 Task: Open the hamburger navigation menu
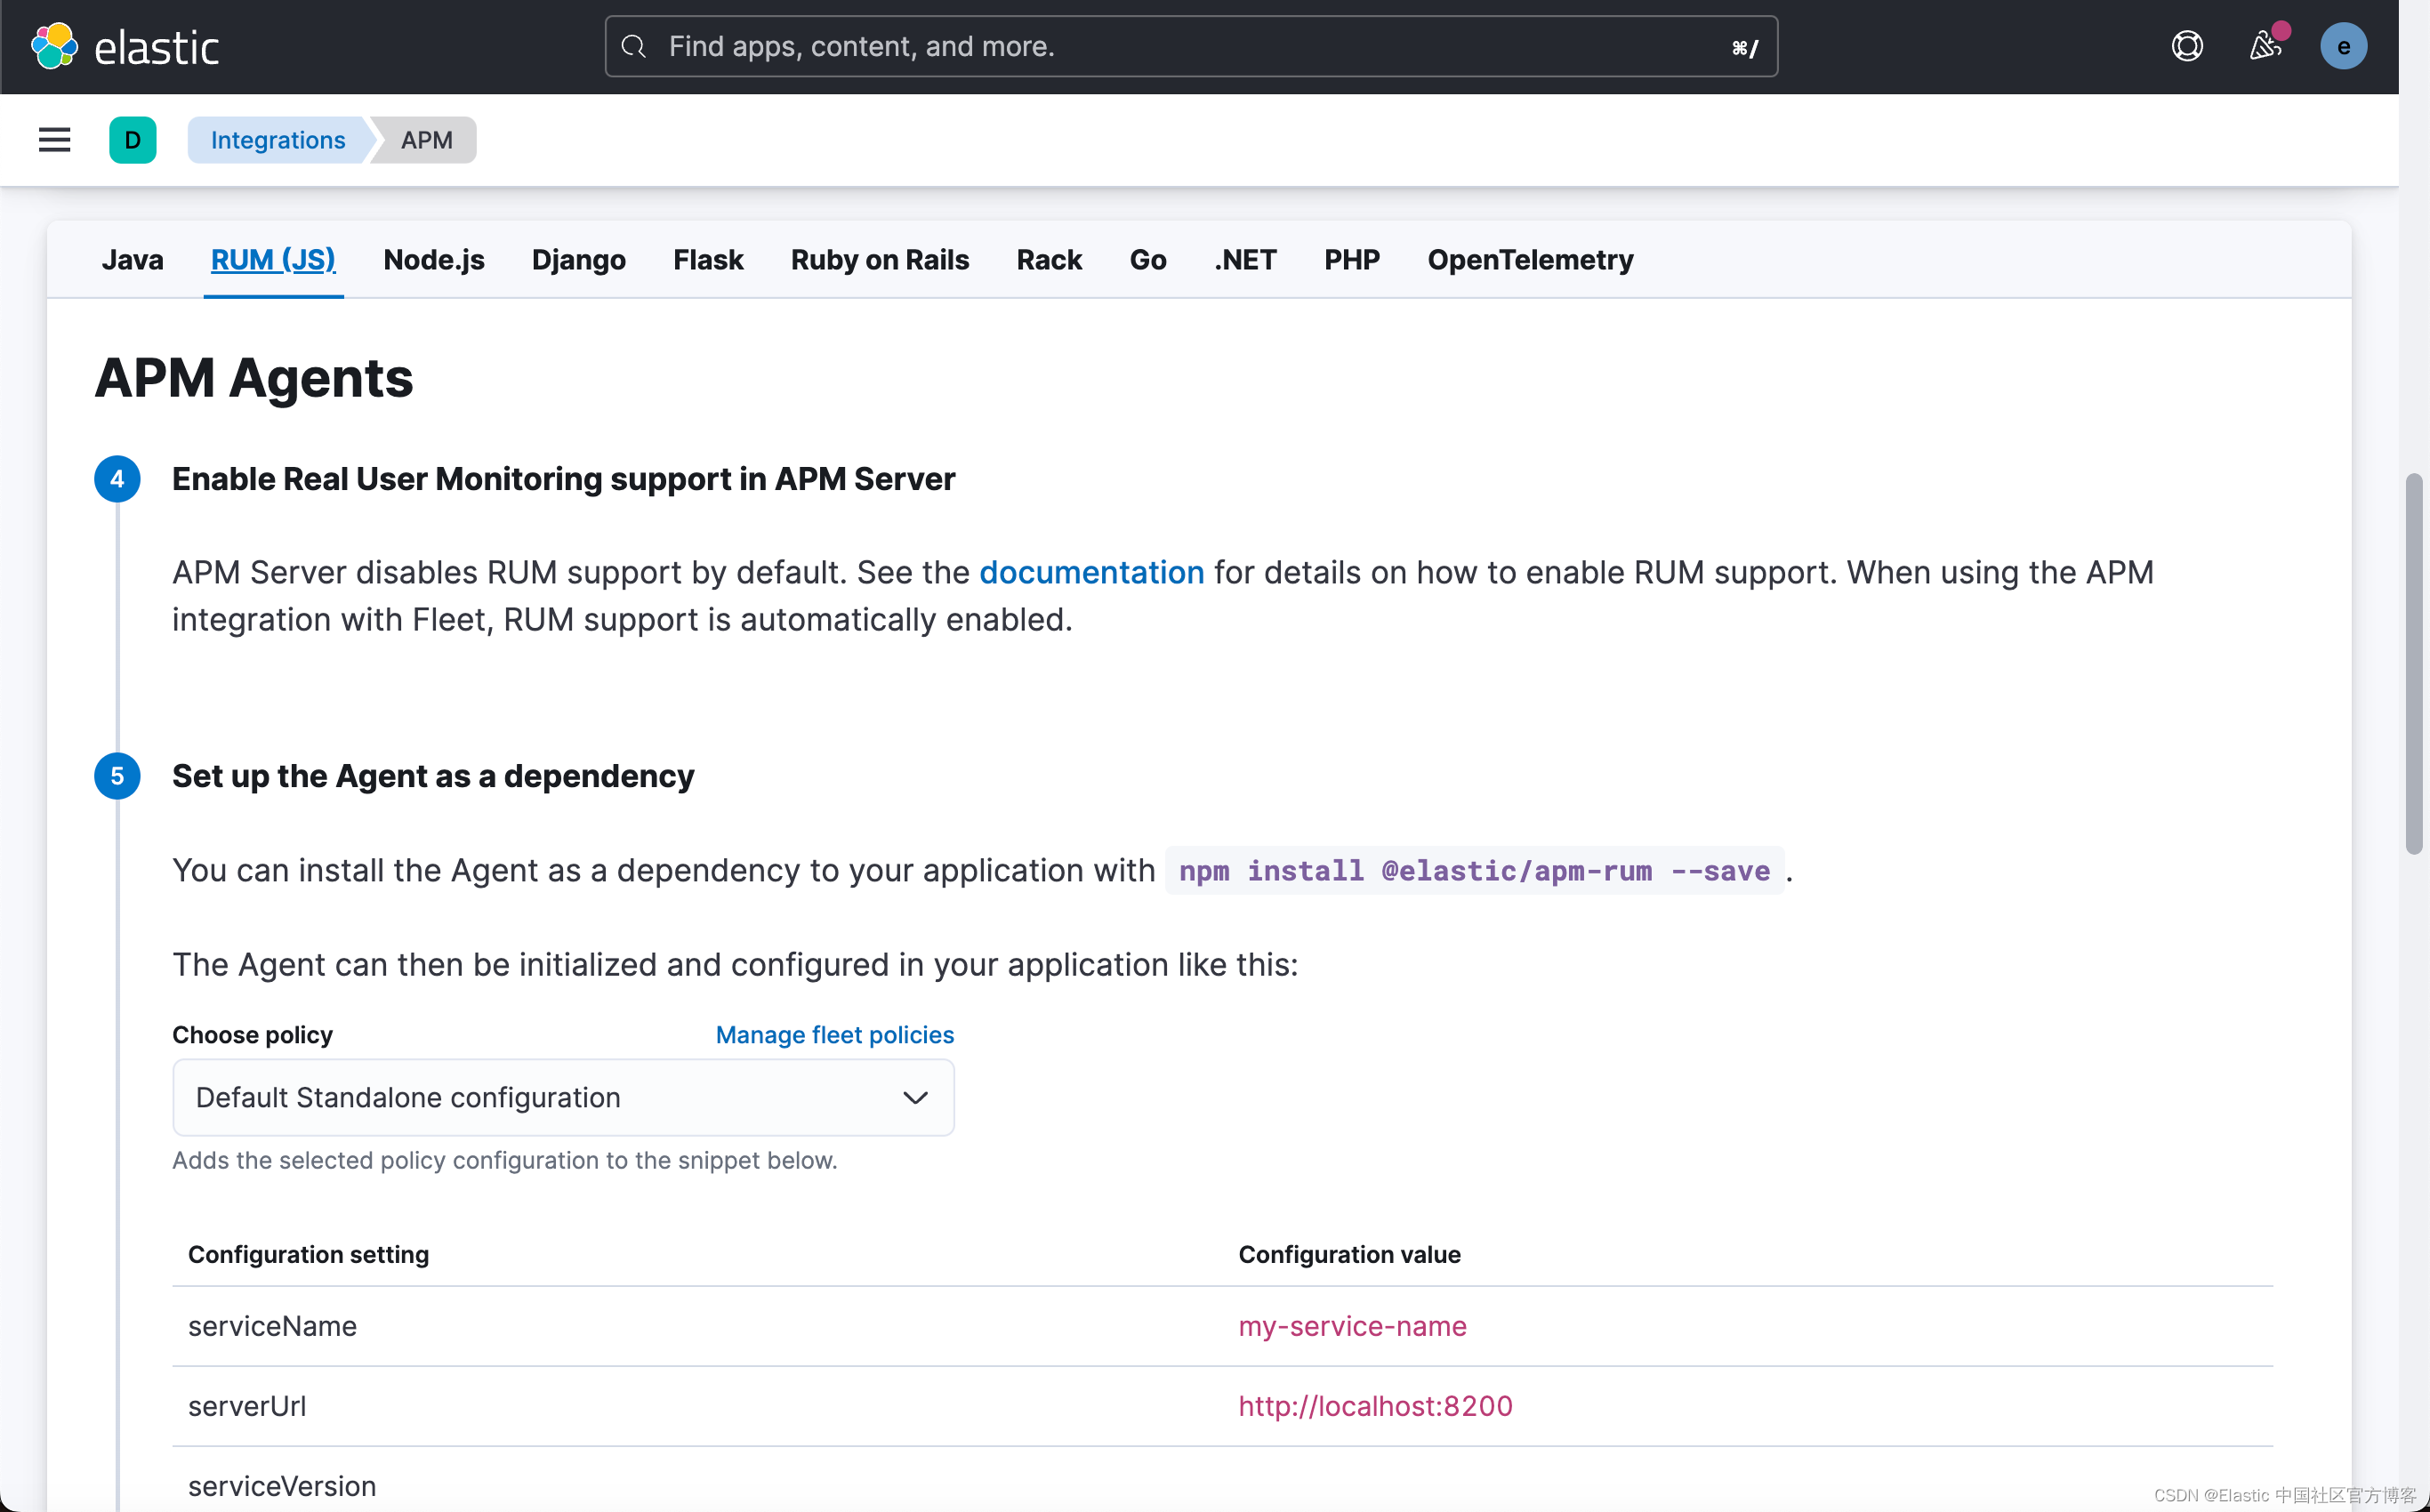point(54,140)
